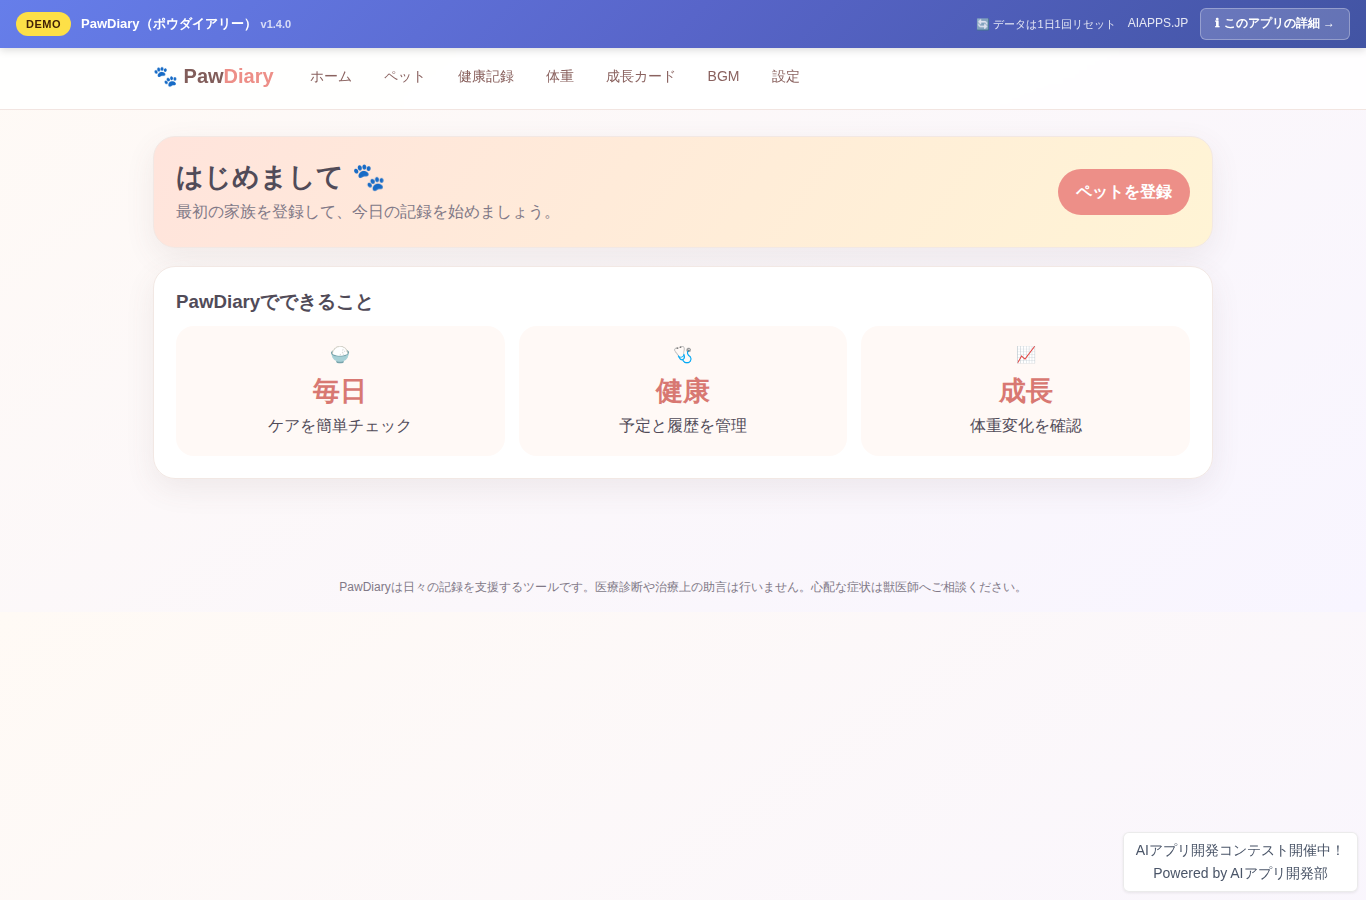
Task: Click the 毎日 heading
Action: pyautogui.click(x=340, y=391)
